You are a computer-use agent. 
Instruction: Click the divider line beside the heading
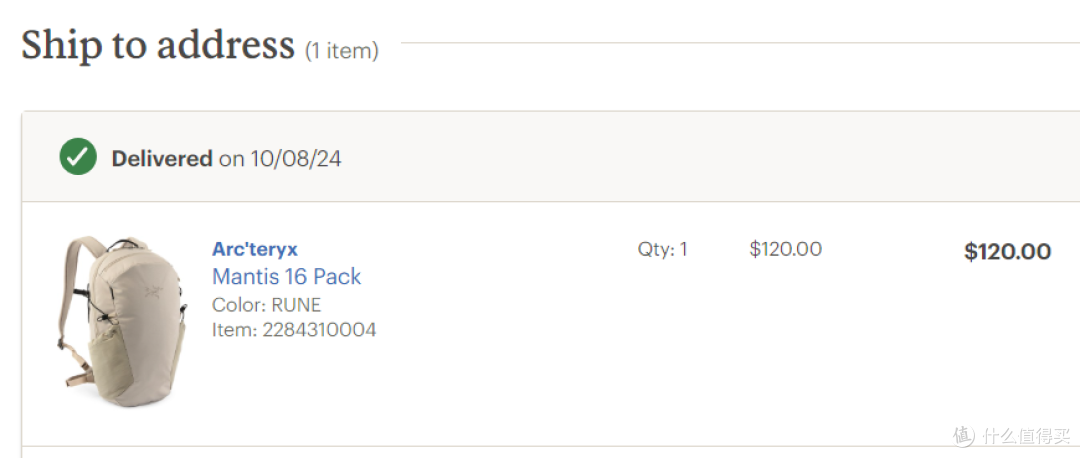coord(740,43)
